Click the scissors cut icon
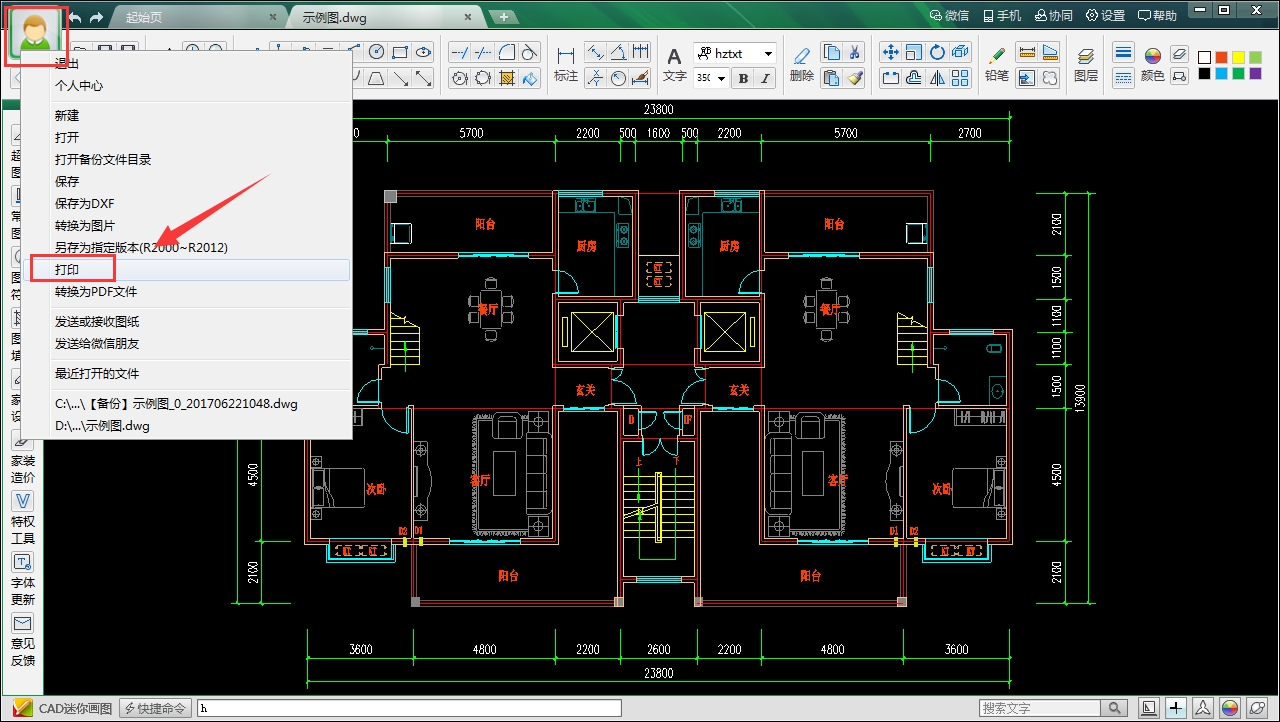Viewport: 1280px width, 722px height. click(x=855, y=53)
